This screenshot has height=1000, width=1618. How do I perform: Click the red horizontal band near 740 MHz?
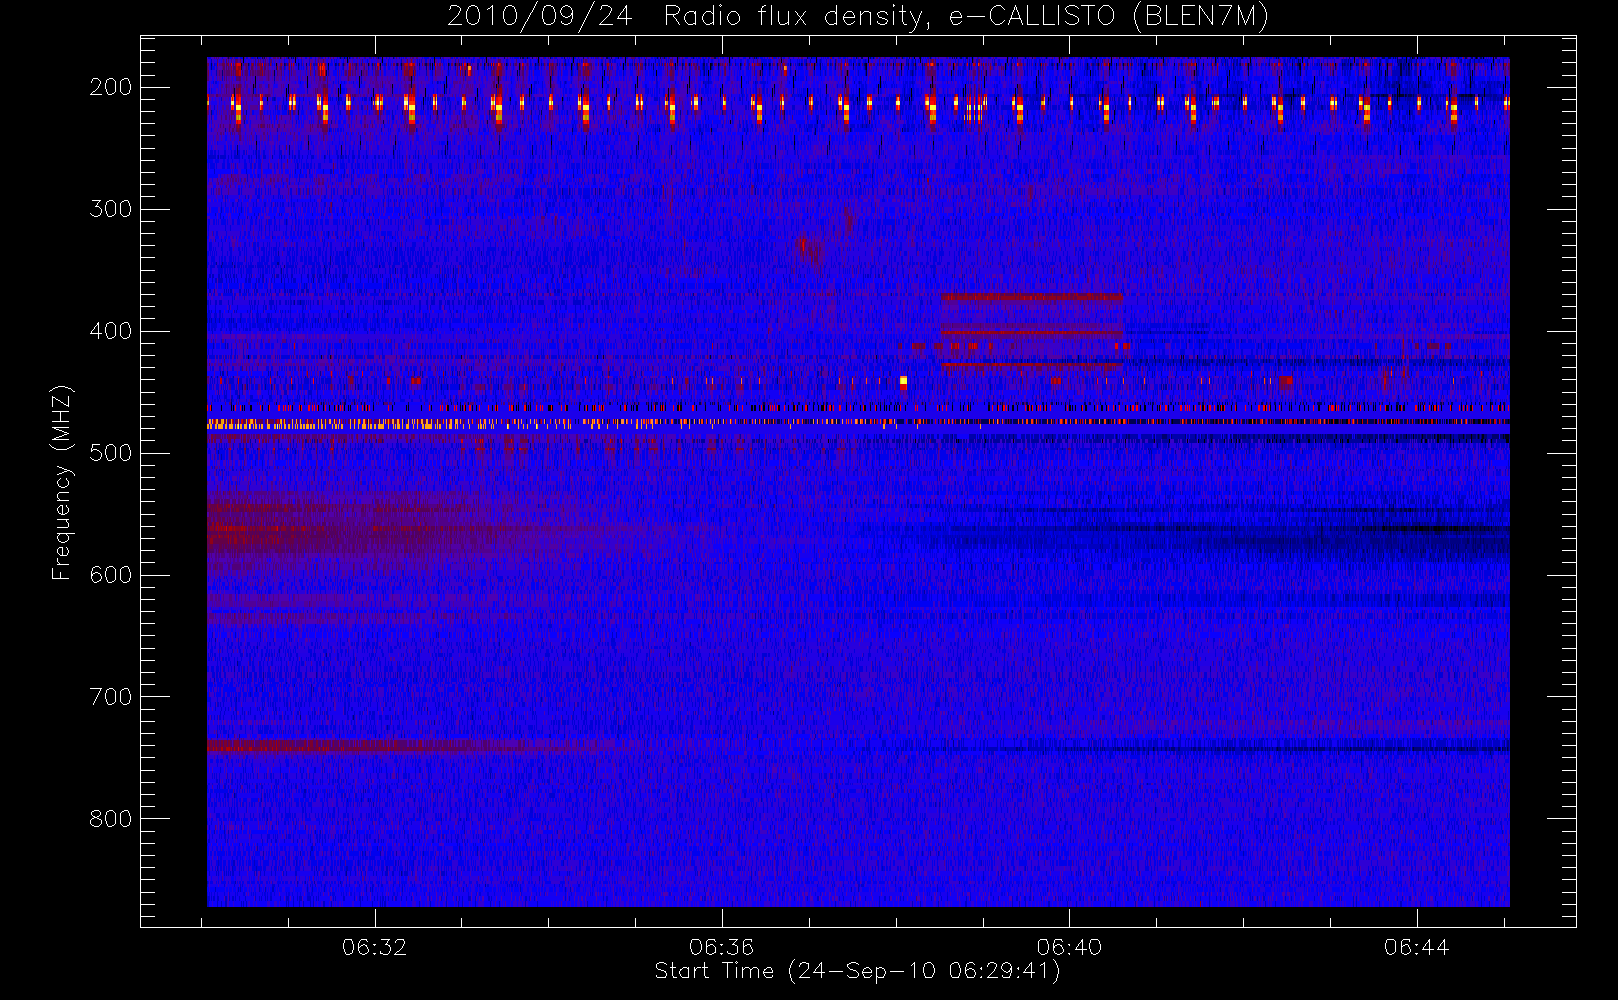point(410,745)
